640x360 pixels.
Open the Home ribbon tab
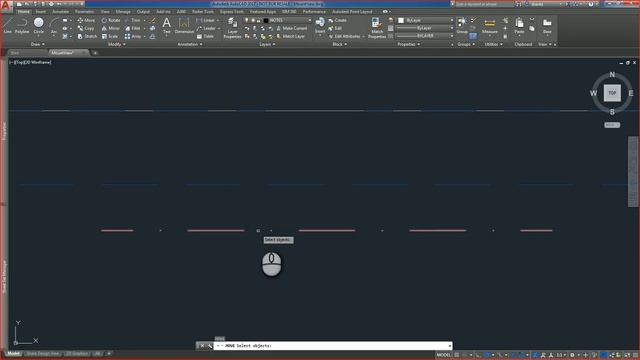click(24, 11)
